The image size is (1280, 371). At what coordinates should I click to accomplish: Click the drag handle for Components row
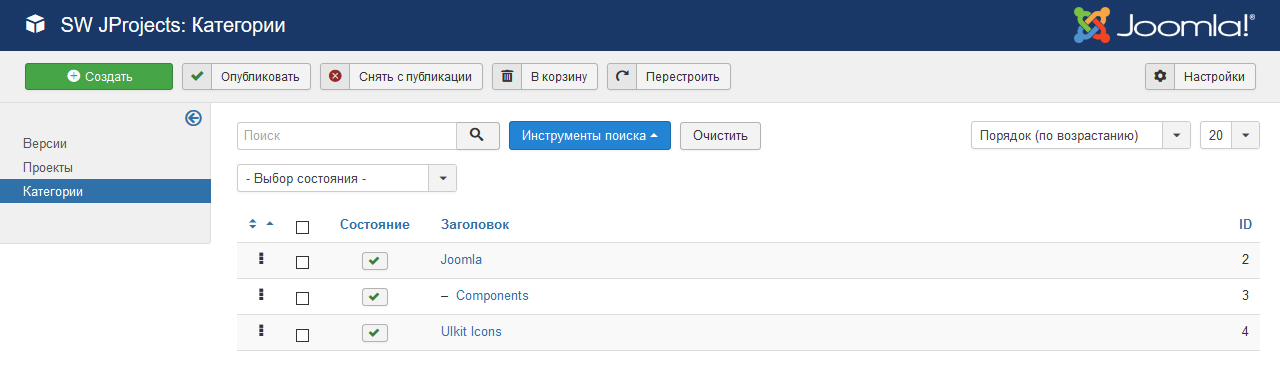tap(261, 295)
